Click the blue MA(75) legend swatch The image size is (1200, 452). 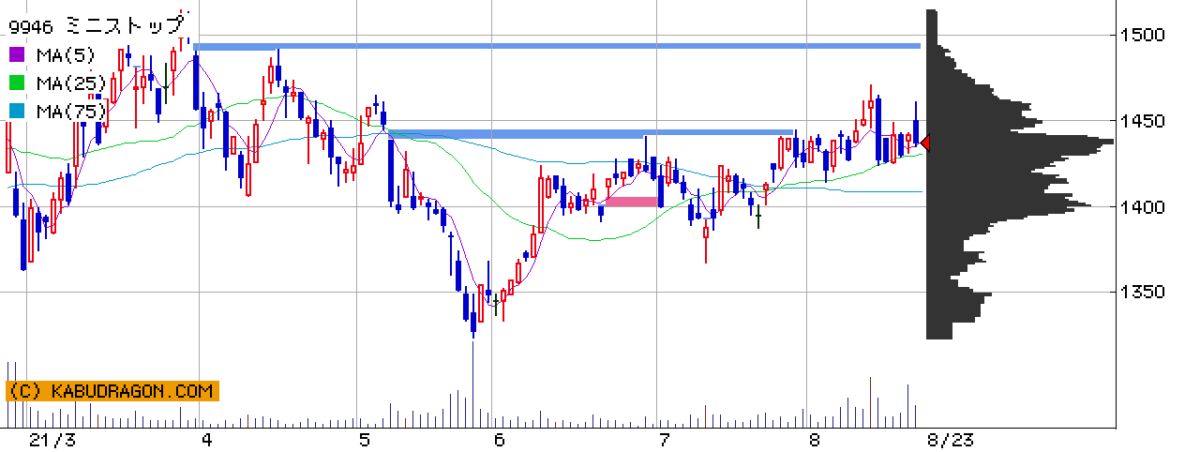pos(16,111)
